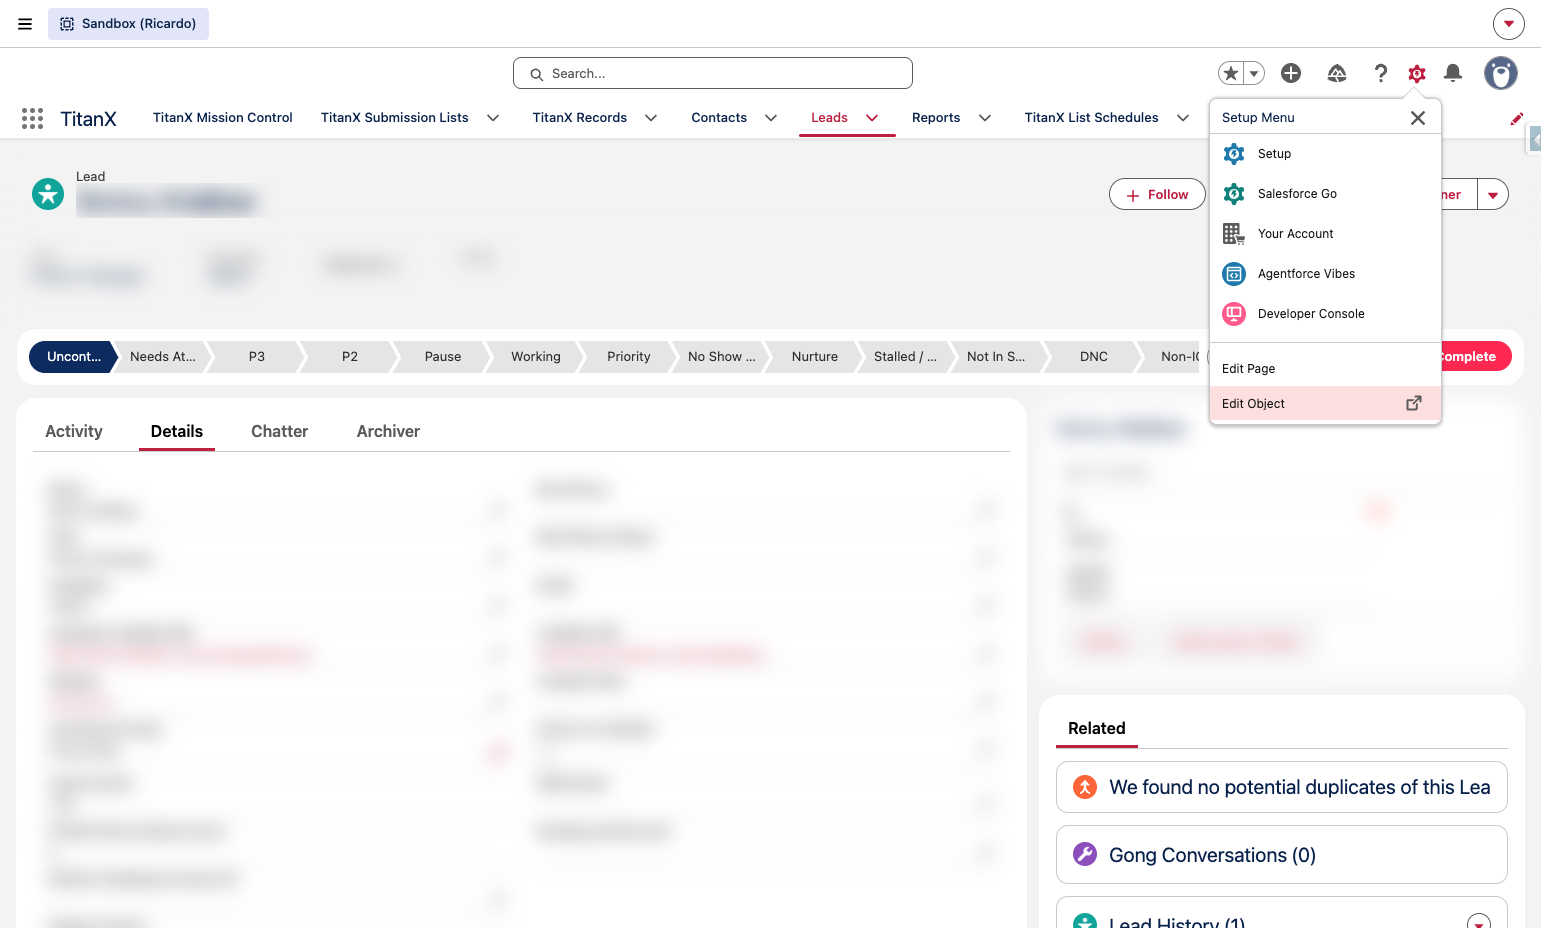Open Setup from the Setup Menu

click(x=1325, y=154)
